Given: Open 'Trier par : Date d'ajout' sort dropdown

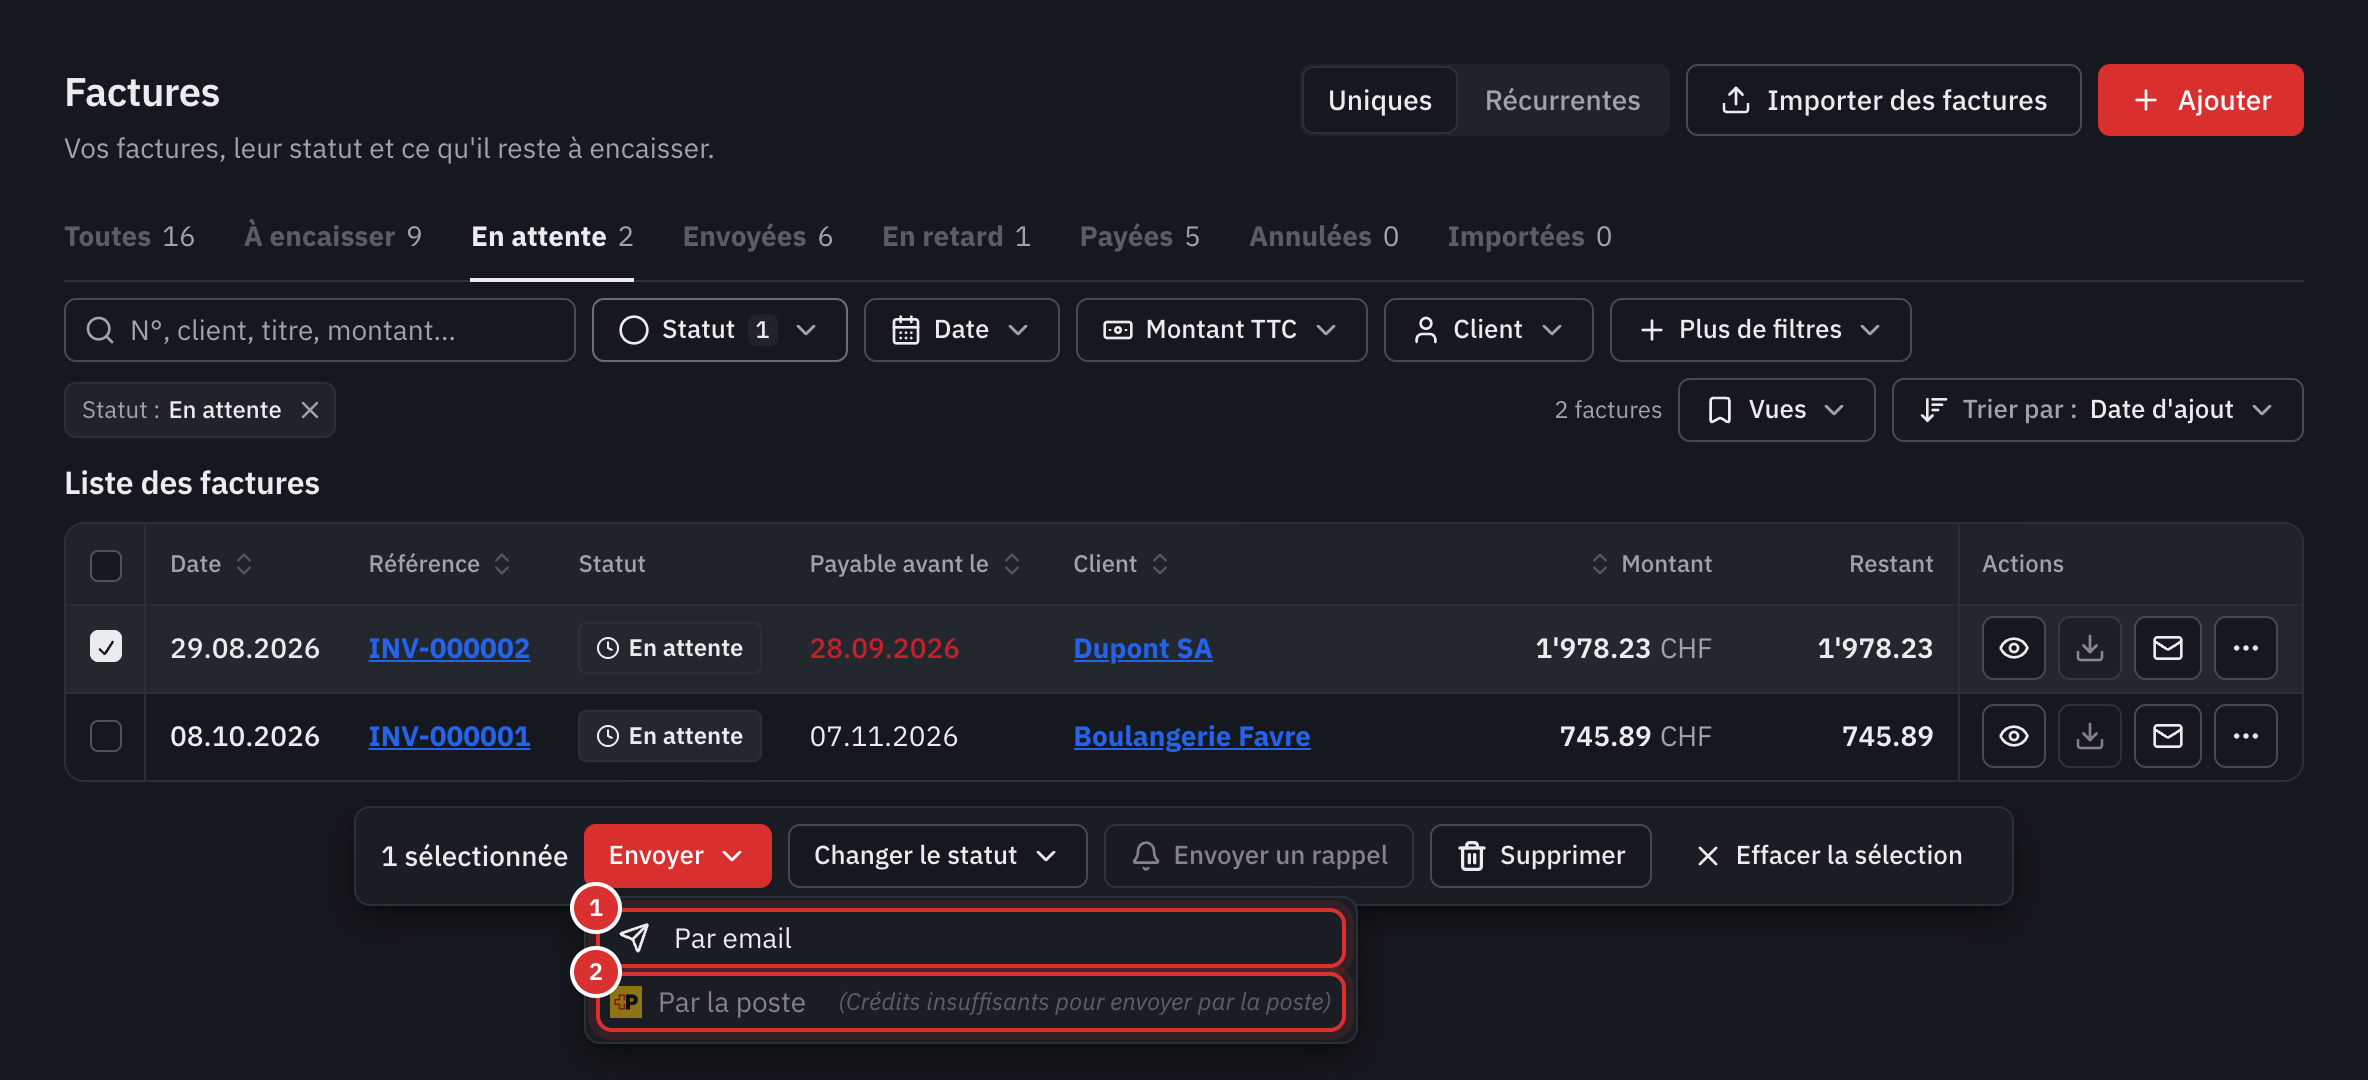Looking at the screenshot, I should tap(2097, 410).
